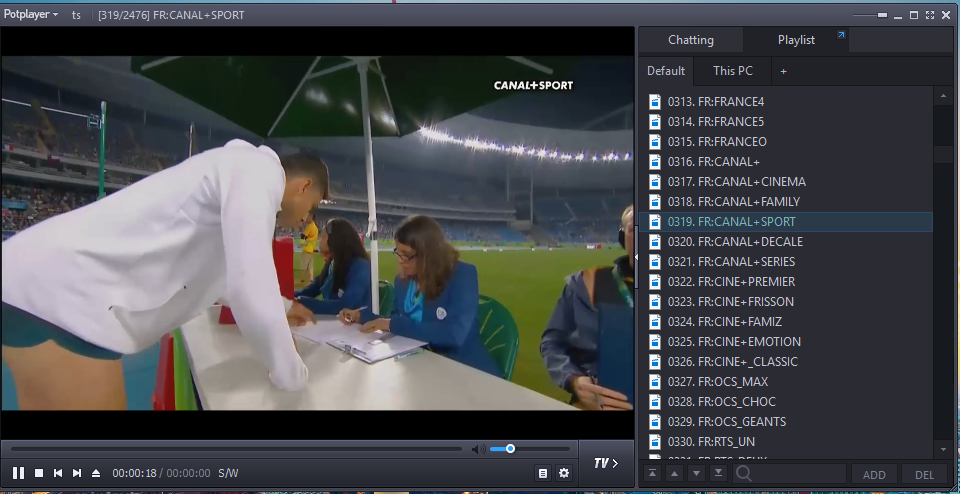Image resolution: width=960 pixels, height=494 pixels.
Task: Skip to next channel icon
Action: [x=77, y=473]
